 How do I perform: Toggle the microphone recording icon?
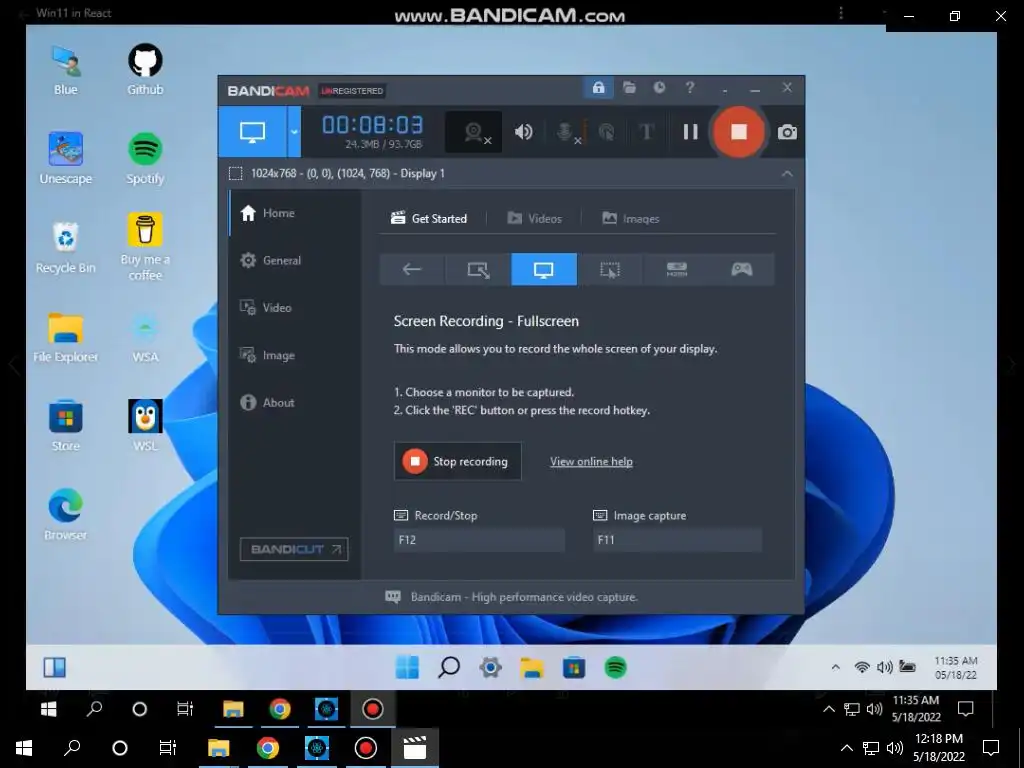click(566, 133)
